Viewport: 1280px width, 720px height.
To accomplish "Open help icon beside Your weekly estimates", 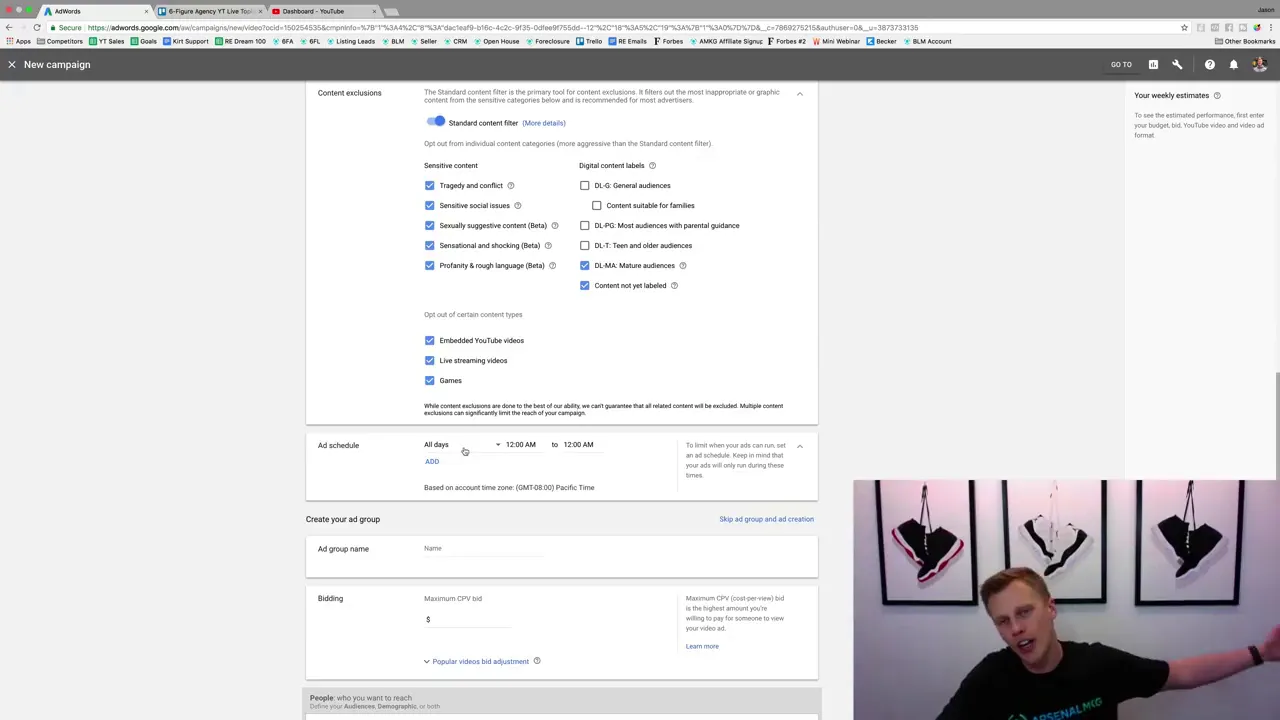I will 1217,95.
